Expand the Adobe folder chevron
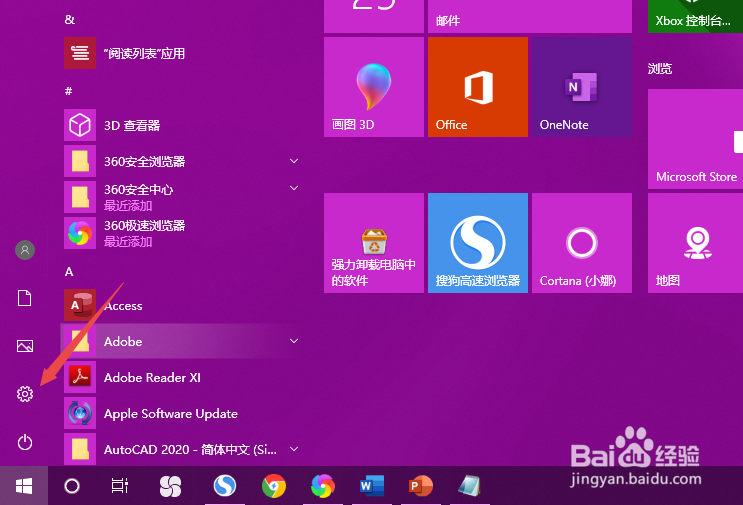This screenshot has height=505, width=743. point(294,341)
